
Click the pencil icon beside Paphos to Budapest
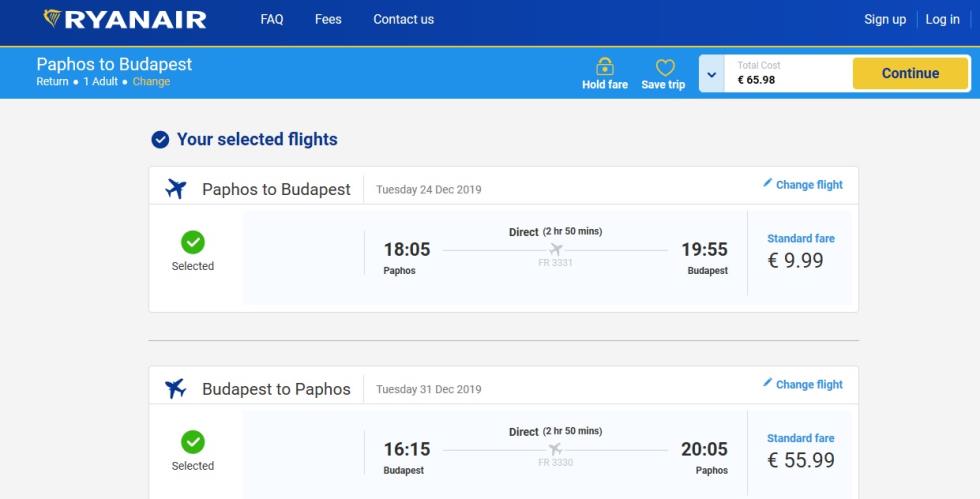coord(768,183)
